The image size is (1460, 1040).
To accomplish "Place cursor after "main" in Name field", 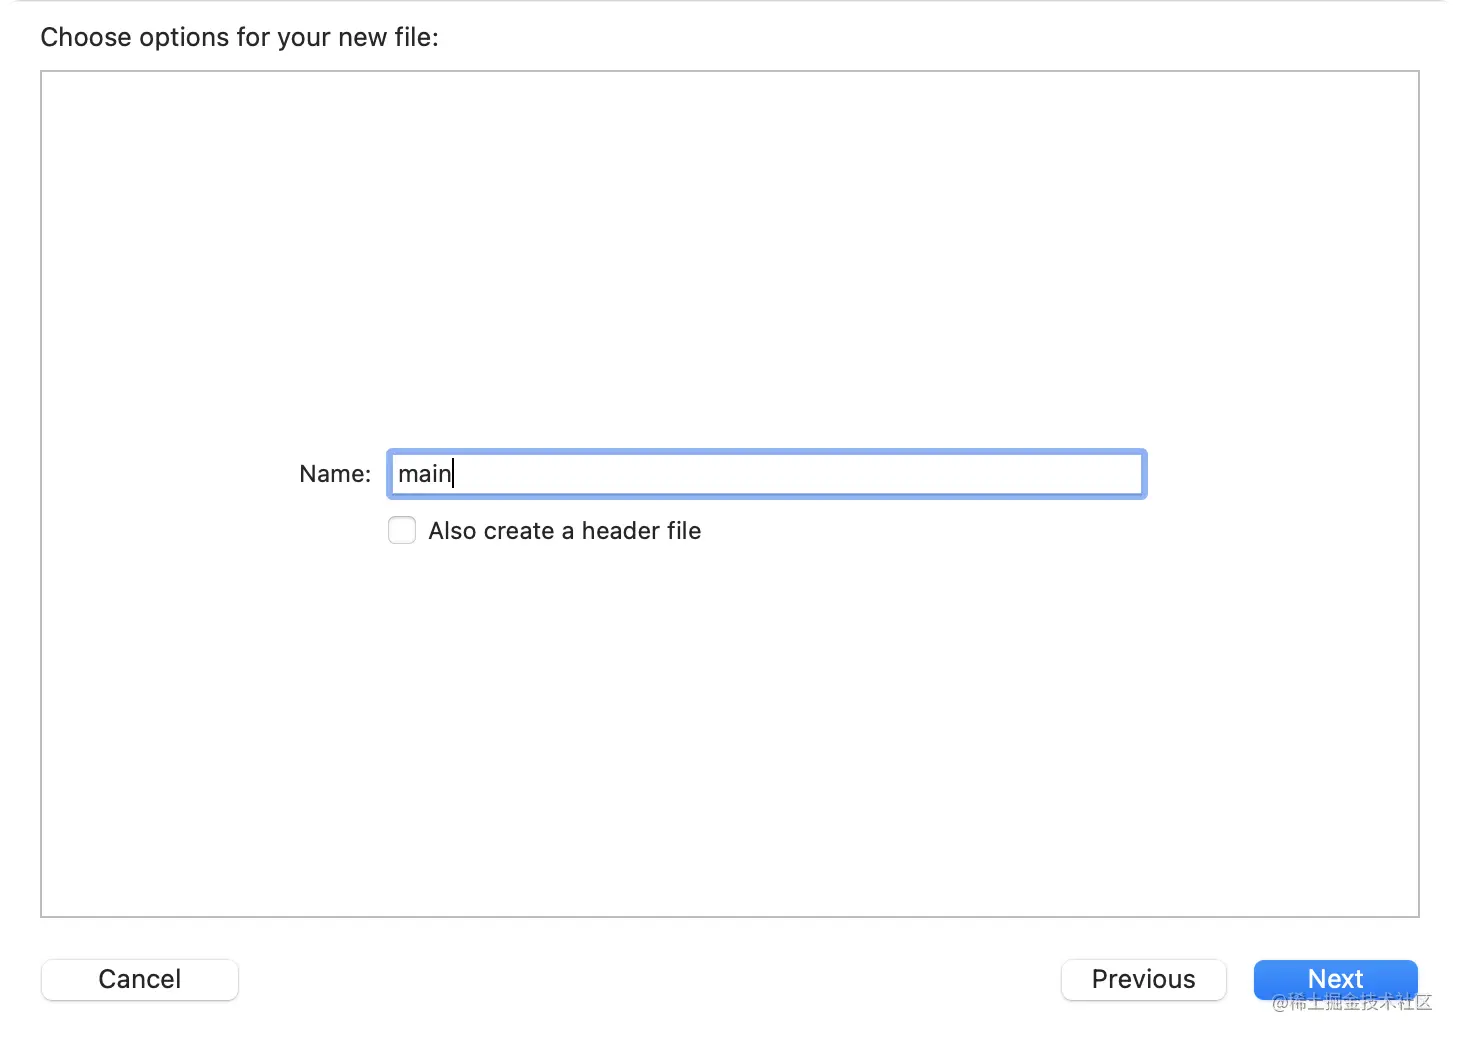I will pyautogui.click(x=454, y=474).
